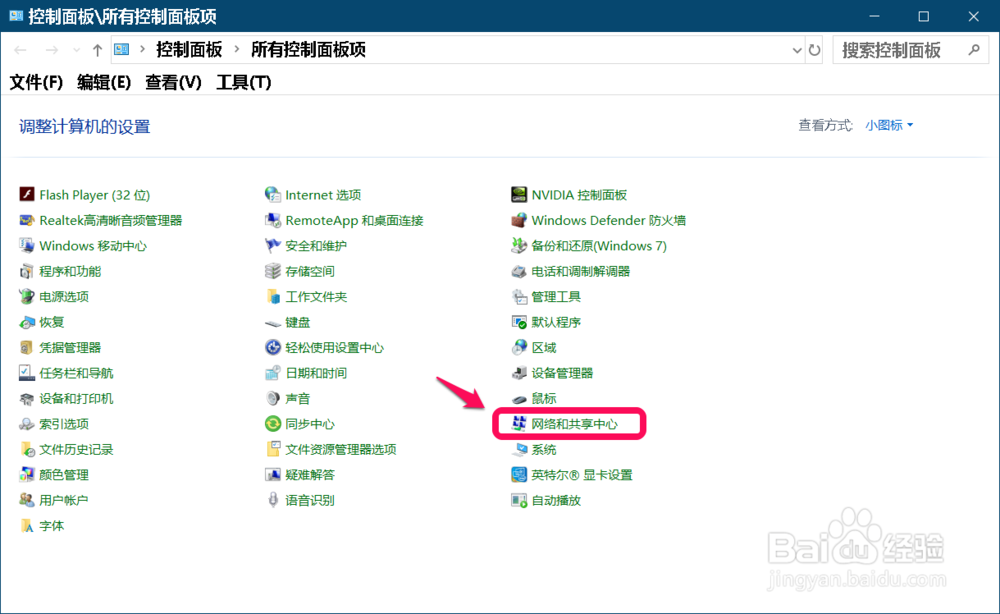This screenshot has height=614, width=1000.
Task: Open the 区域 link
Action: [544, 347]
